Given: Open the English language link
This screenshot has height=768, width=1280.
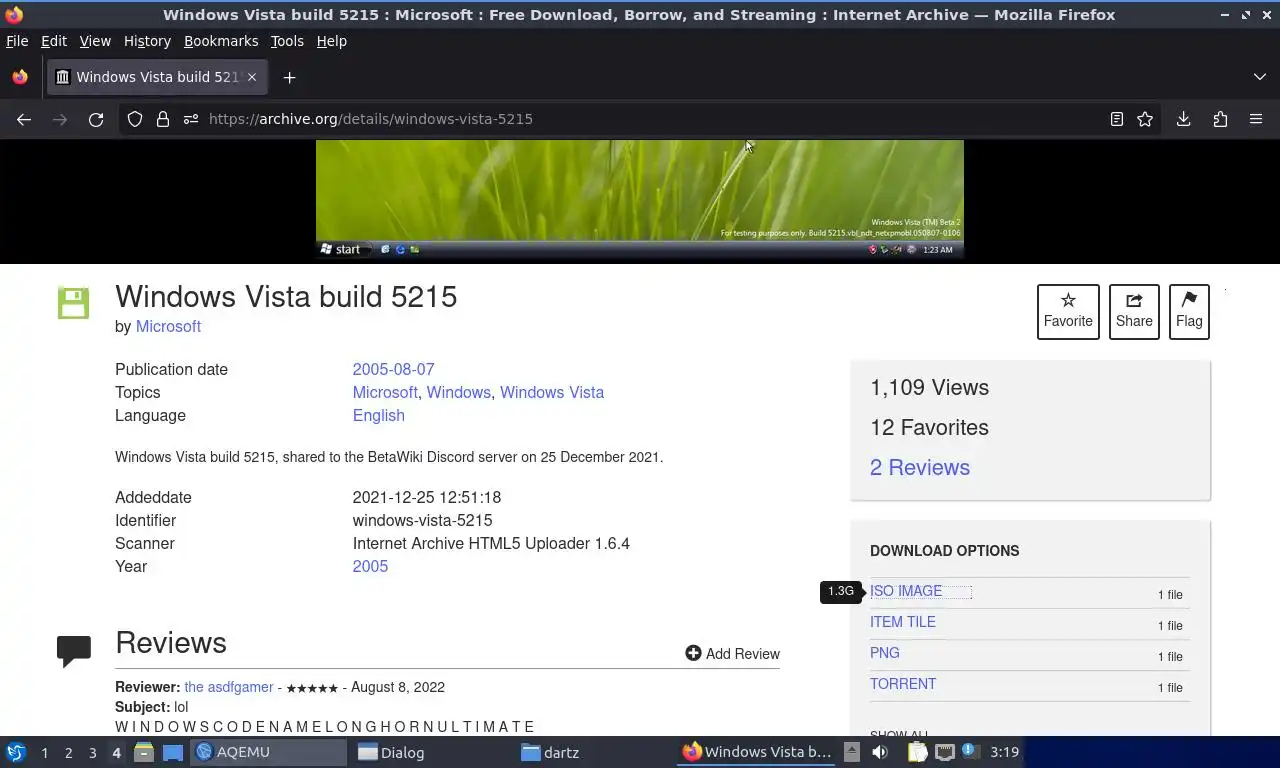Looking at the screenshot, I should click(378, 416).
